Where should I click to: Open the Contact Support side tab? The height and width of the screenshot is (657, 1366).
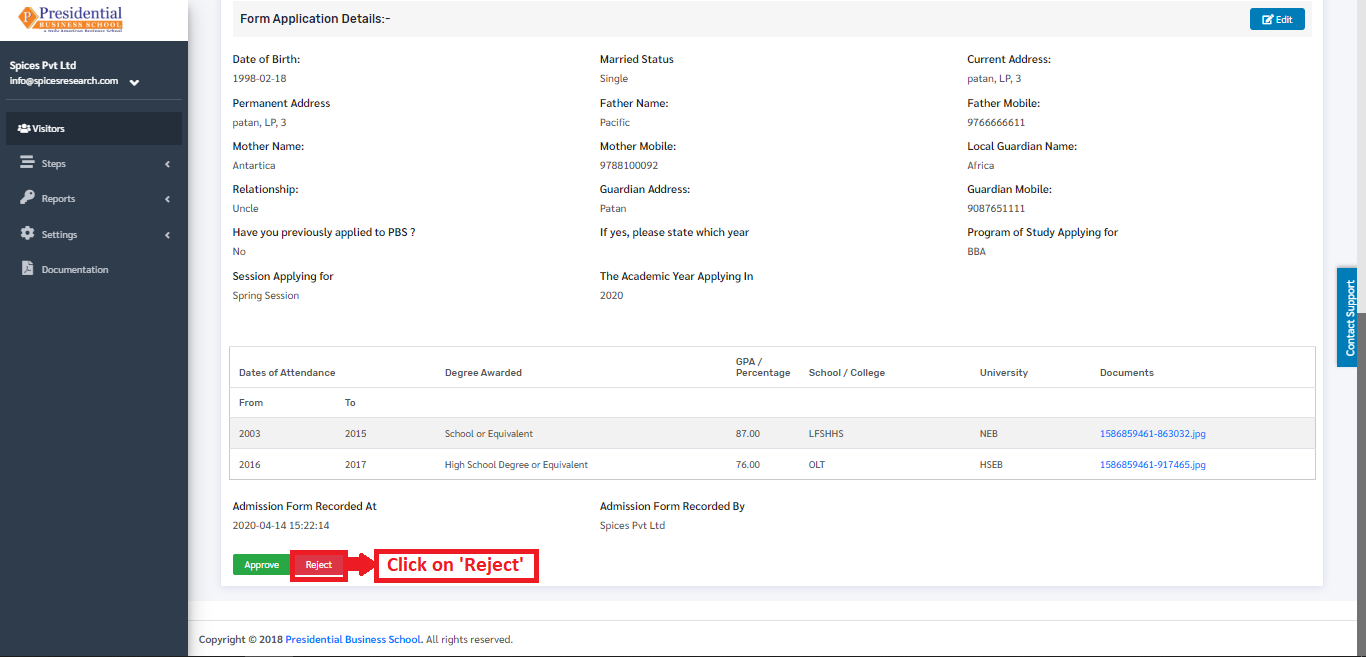pos(1348,317)
